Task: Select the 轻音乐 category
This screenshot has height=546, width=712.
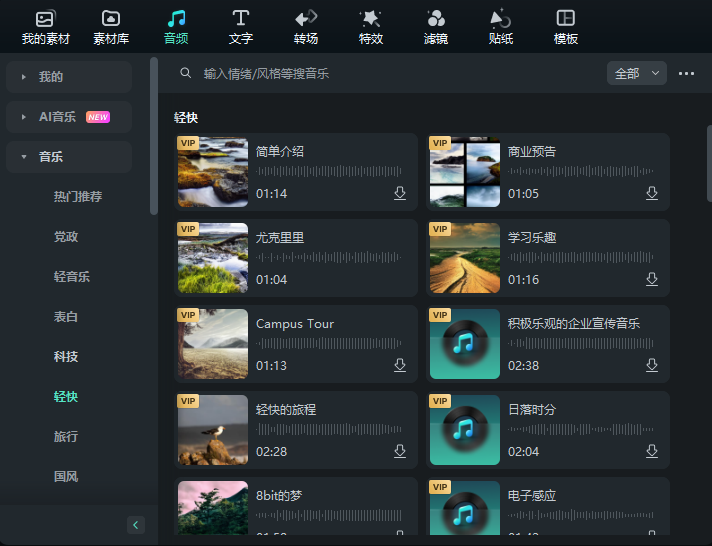Action: [x=72, y=277]
